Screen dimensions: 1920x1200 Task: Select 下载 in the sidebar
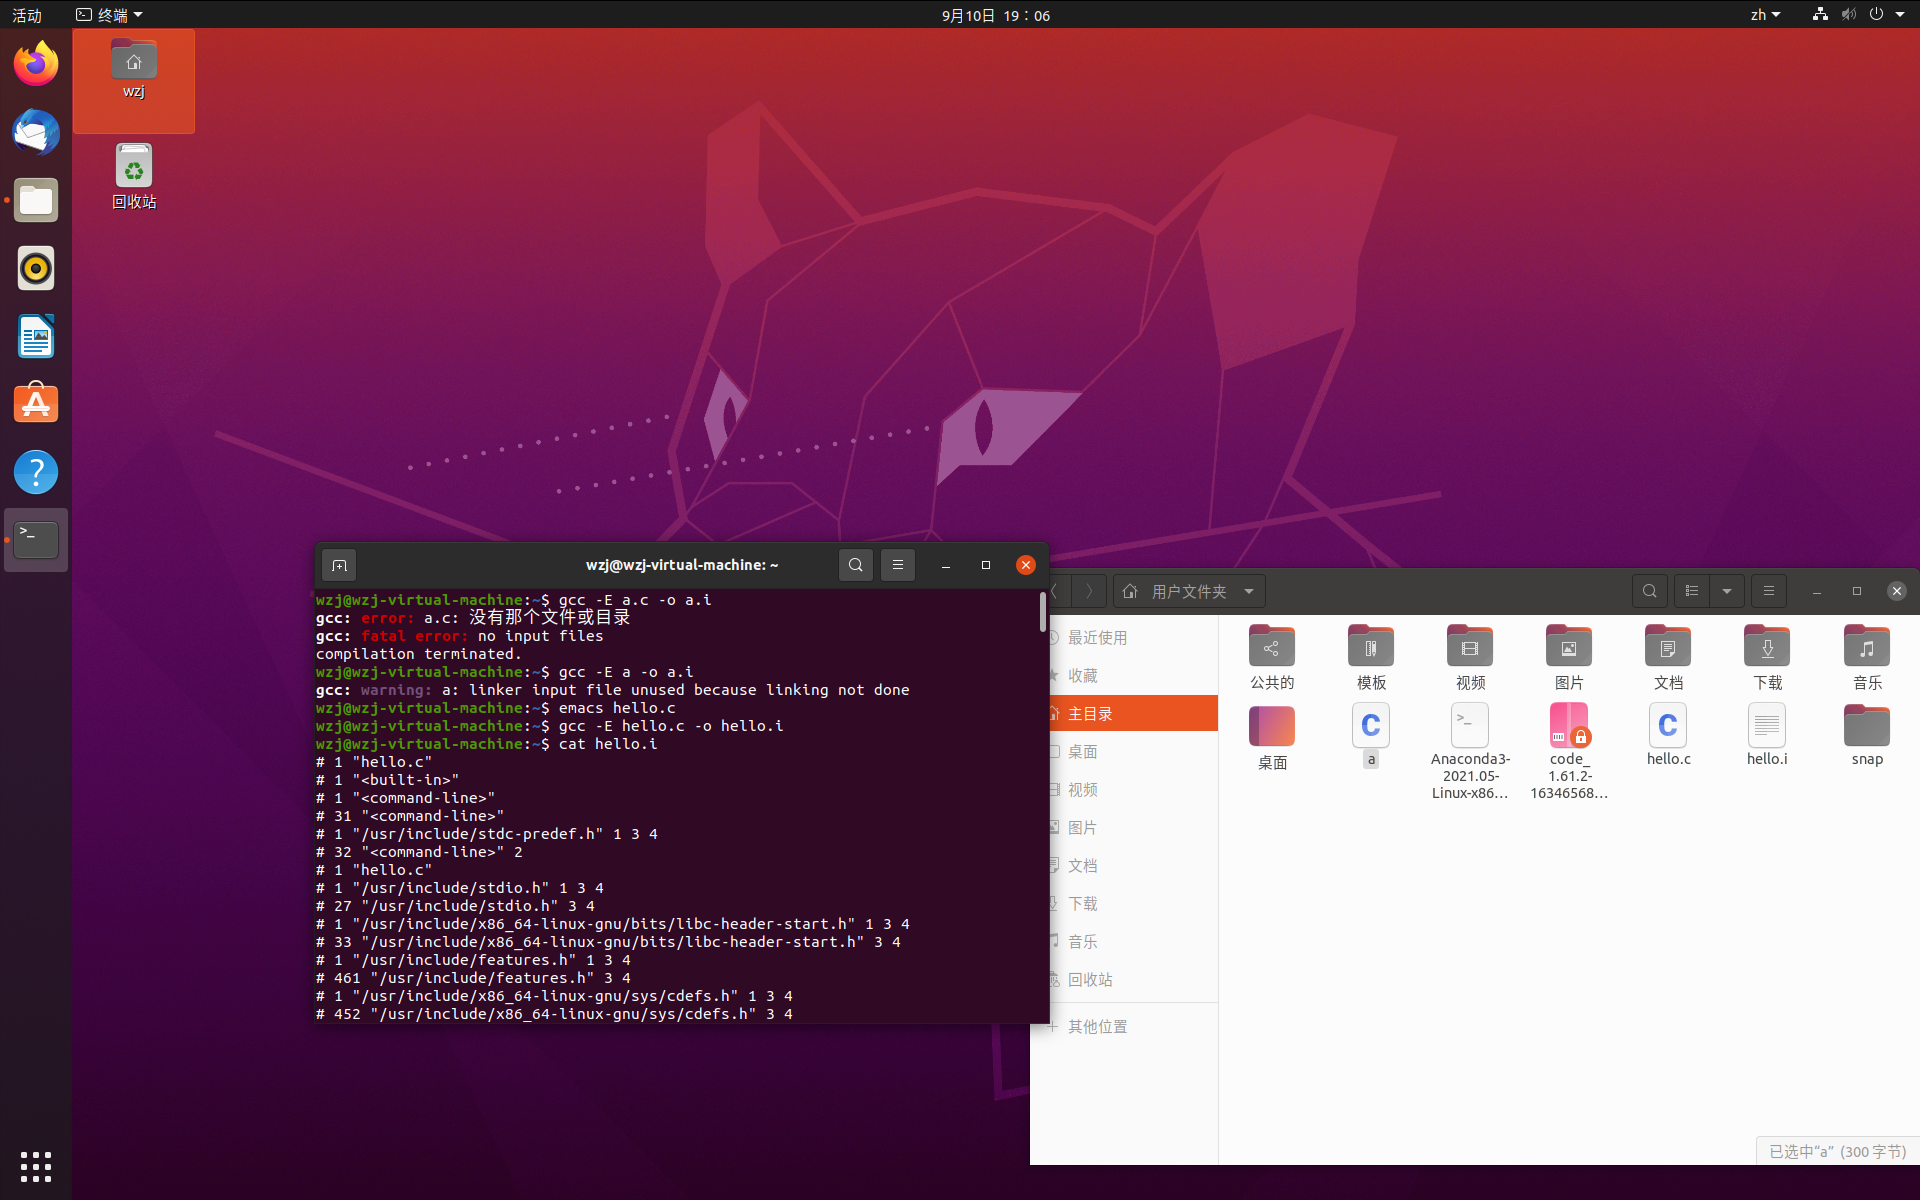[1083, 903]
